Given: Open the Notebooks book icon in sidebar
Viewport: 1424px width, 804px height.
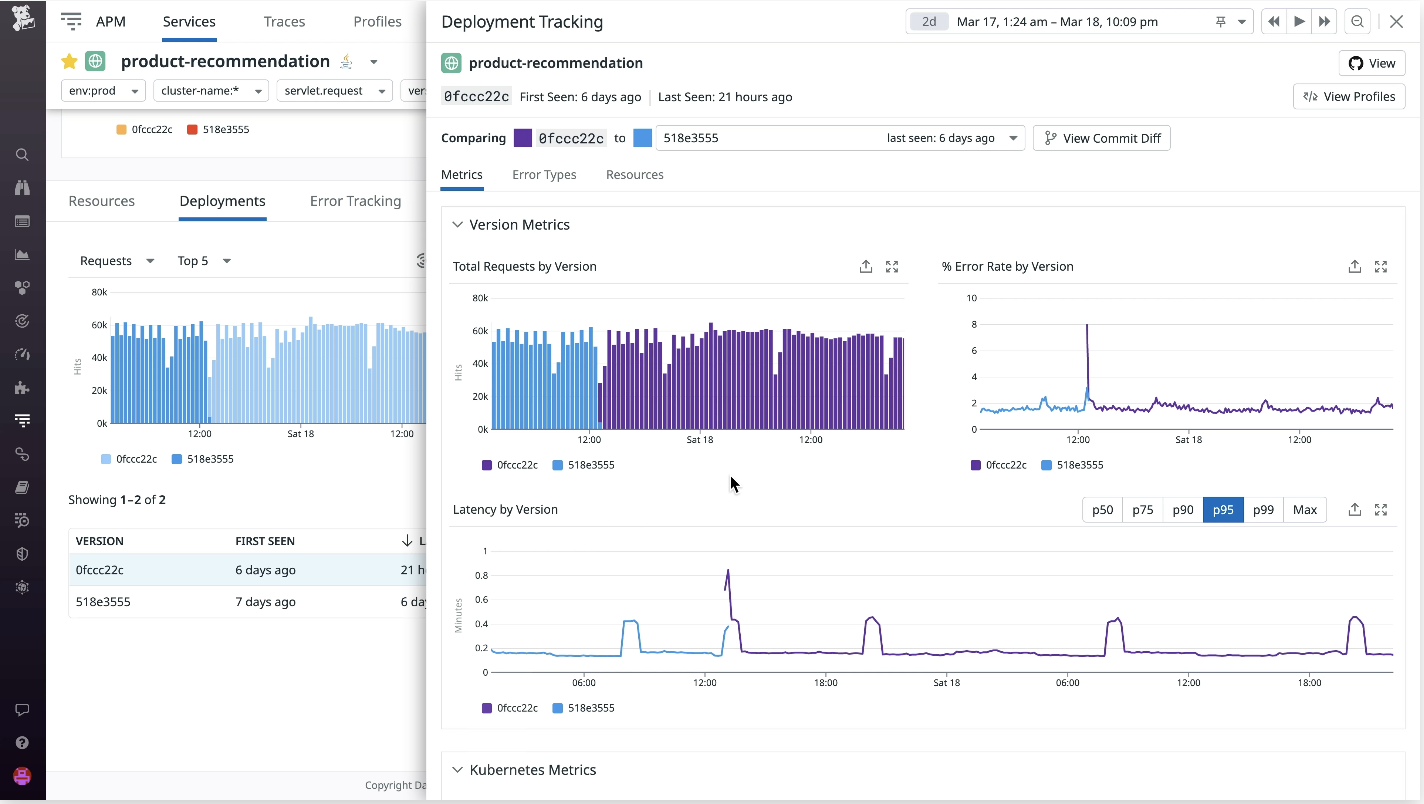Looking at the screenshot, I should 22,487.
